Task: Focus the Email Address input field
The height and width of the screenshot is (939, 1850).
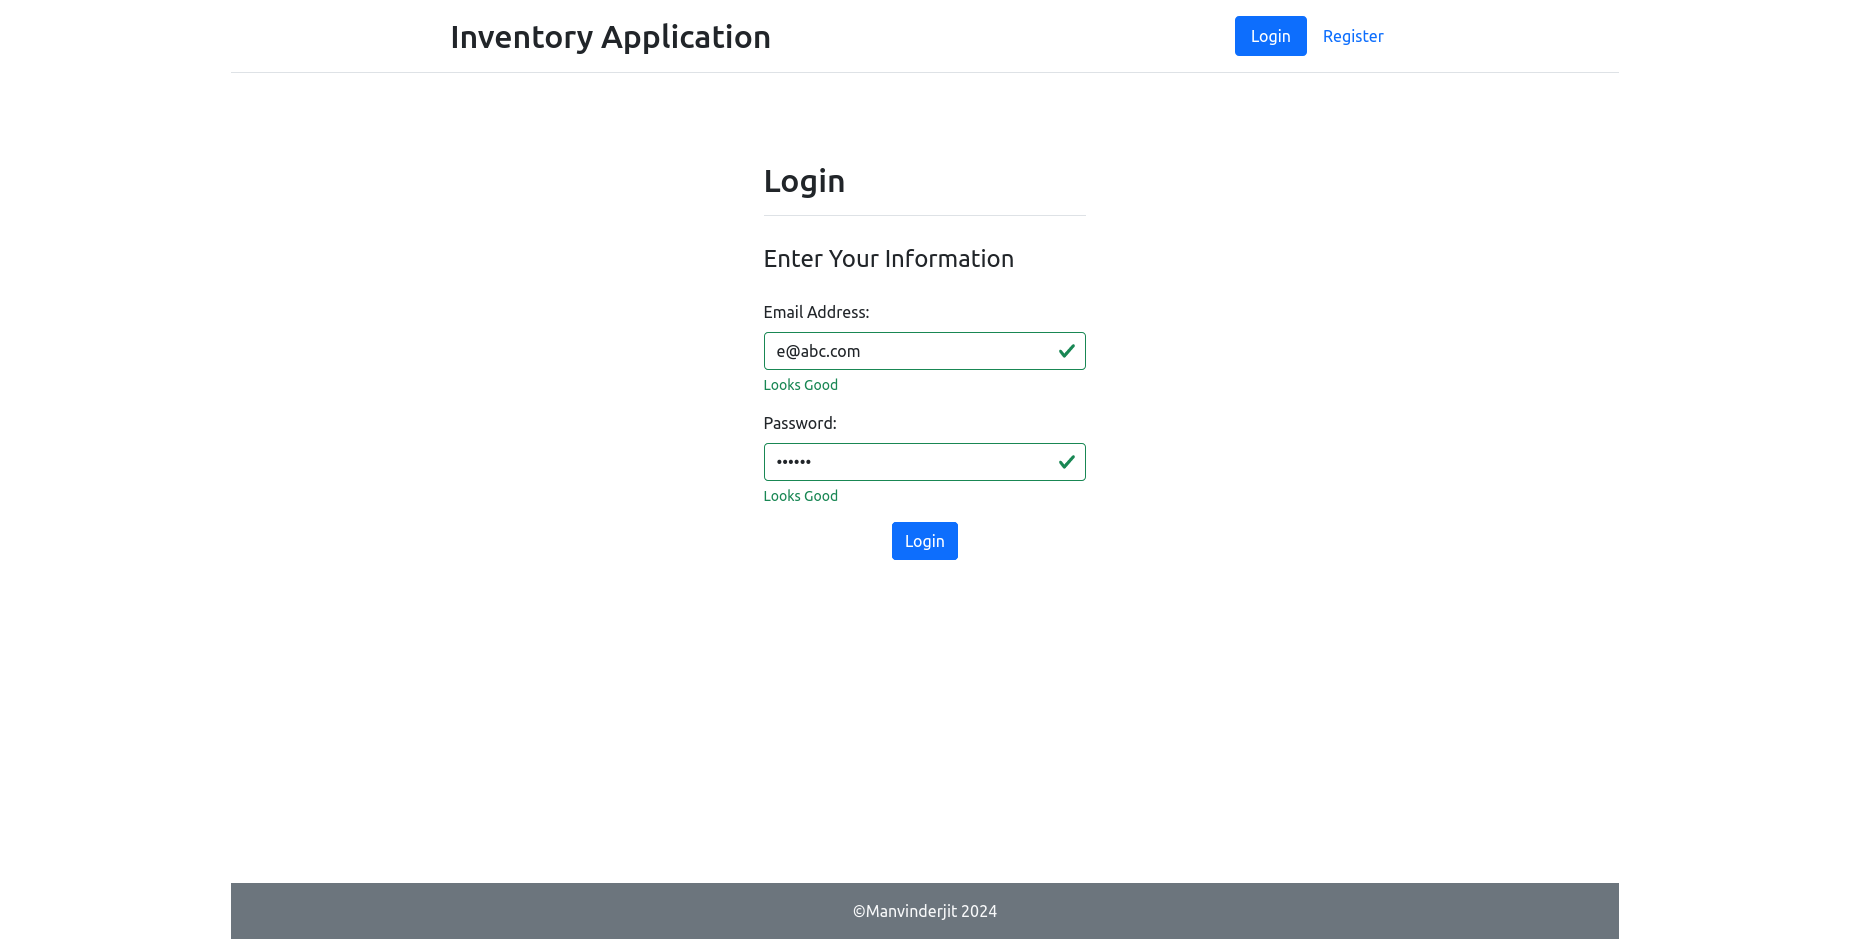Action: (924, 351)
